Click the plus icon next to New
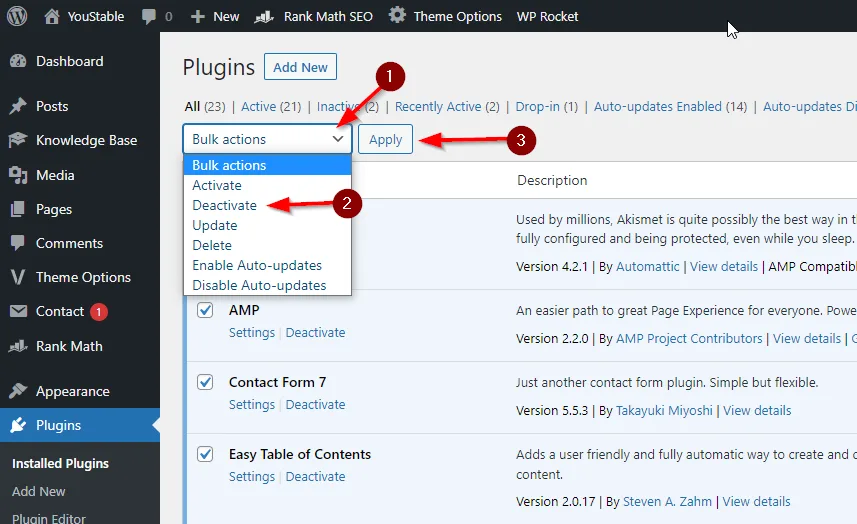 (197, 17)
